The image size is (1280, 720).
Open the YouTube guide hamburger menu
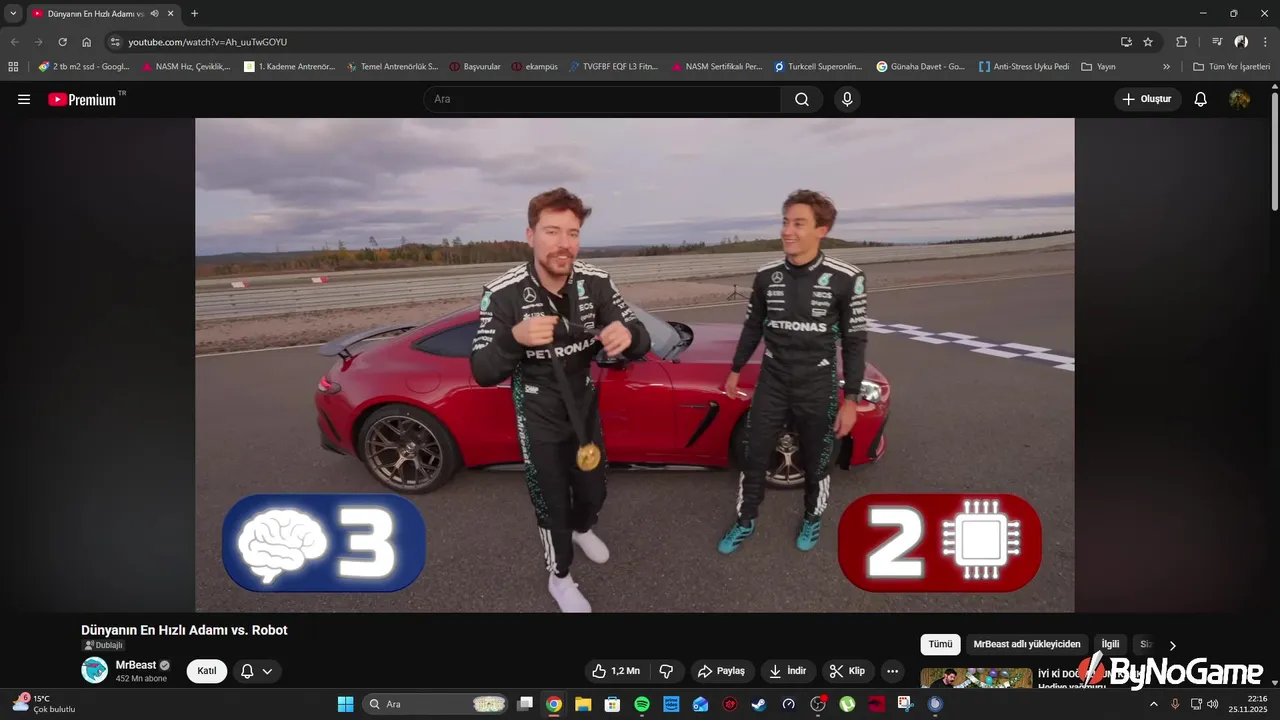(24, 99)
